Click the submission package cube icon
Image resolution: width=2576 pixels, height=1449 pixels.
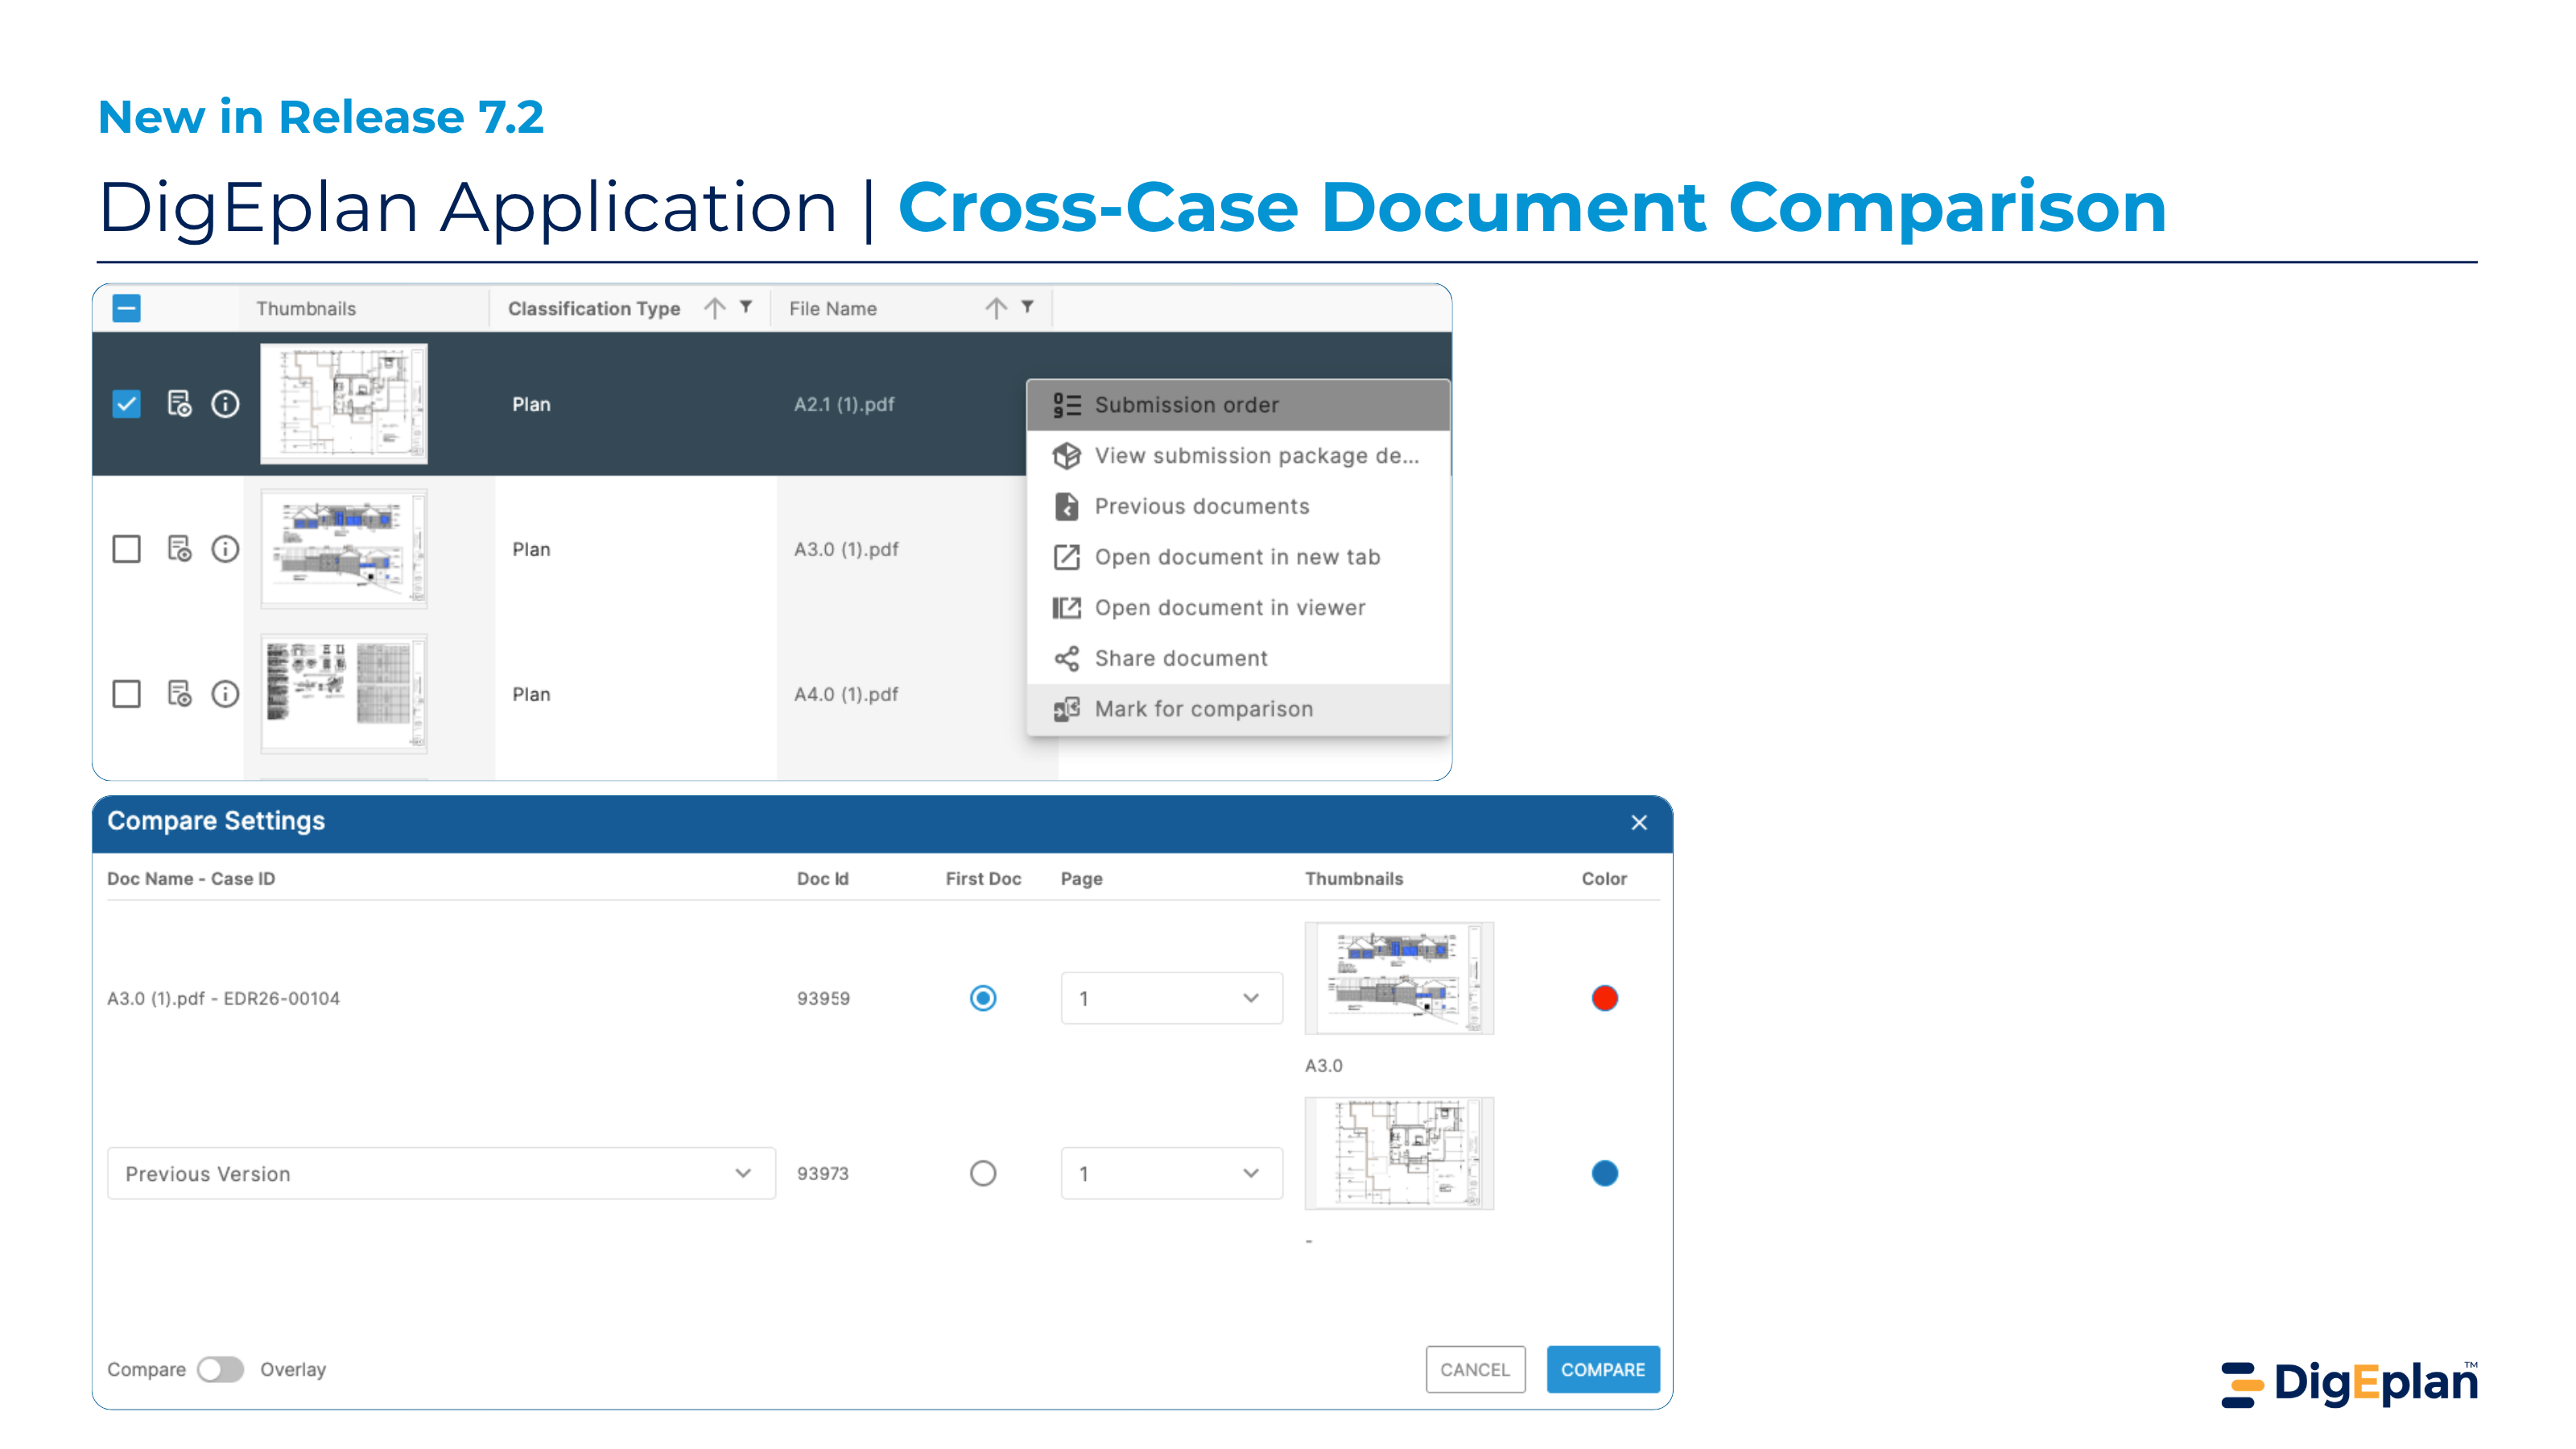coord(1067,456)
